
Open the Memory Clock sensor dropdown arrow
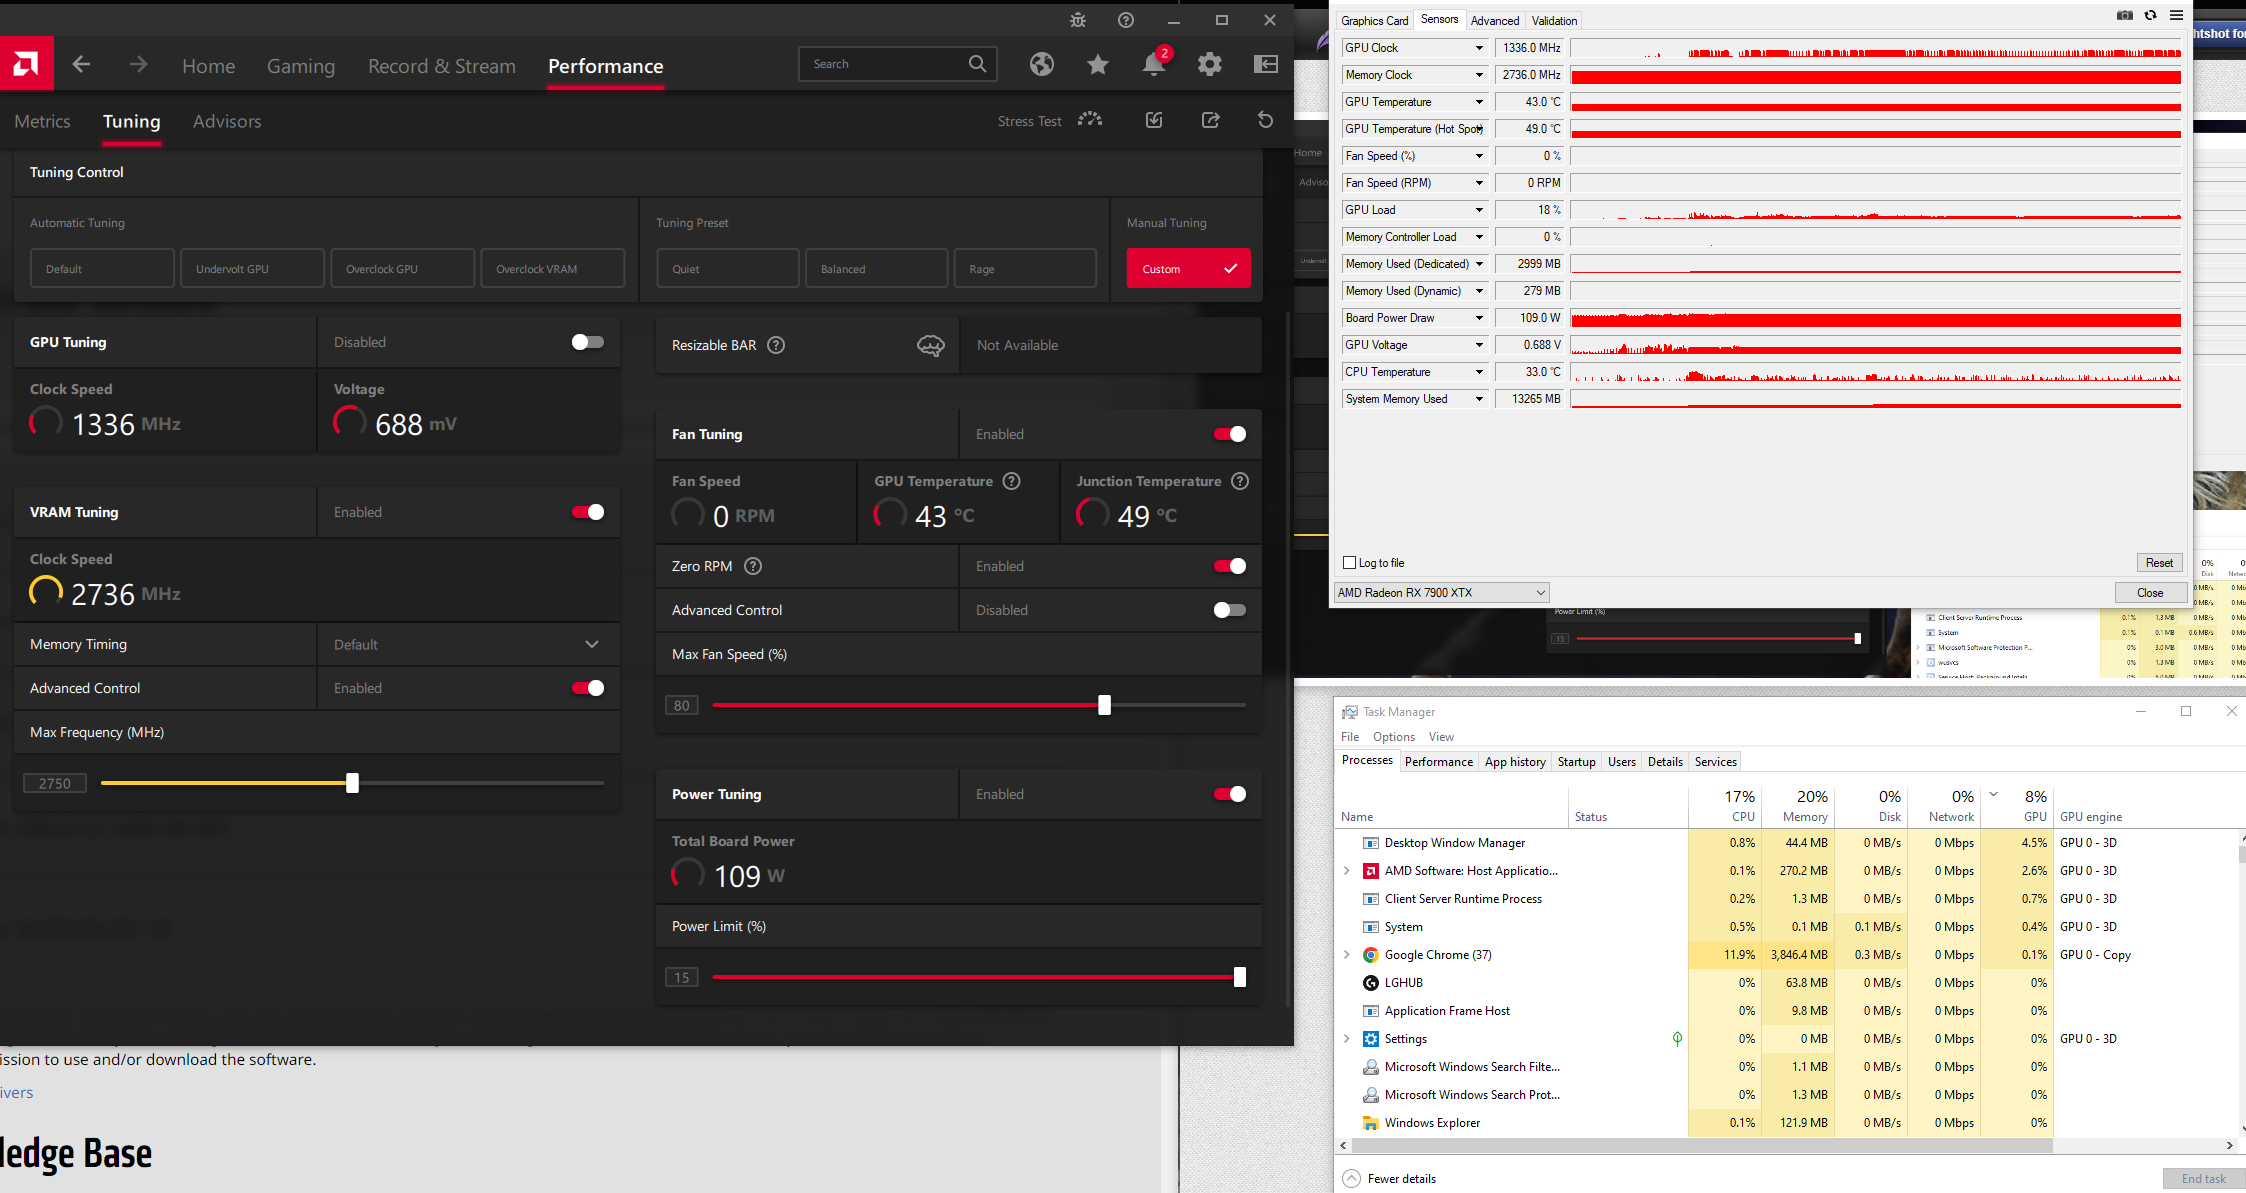(x=1479, y=75)
